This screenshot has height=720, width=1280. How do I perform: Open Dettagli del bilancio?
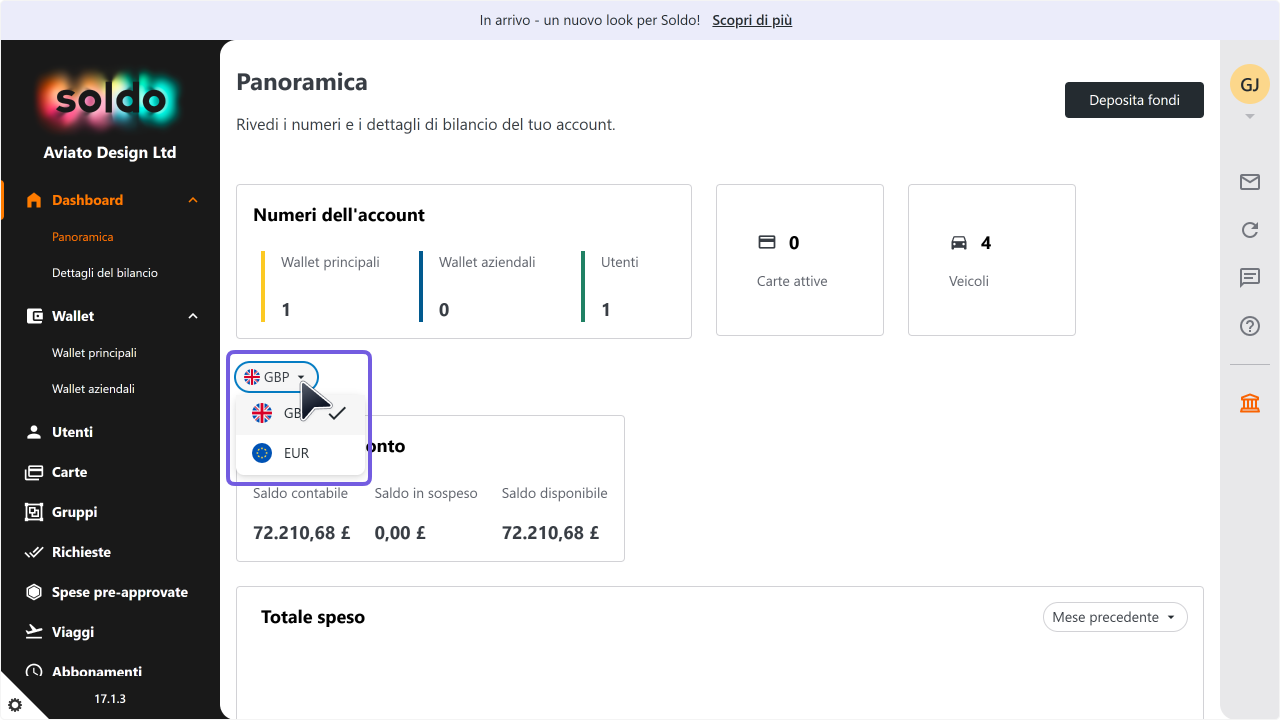pyautogui.click(x=105, y=273)
